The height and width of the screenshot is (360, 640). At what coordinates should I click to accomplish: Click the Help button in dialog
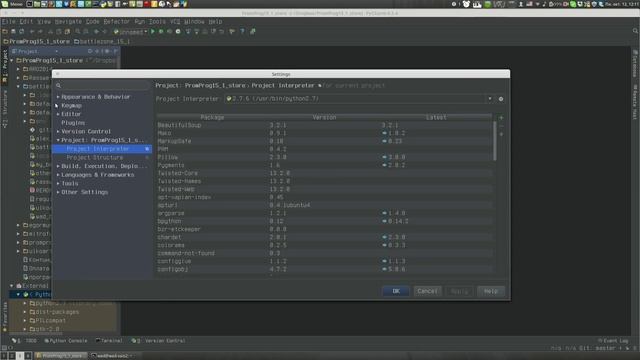click(x=491, y=291)
